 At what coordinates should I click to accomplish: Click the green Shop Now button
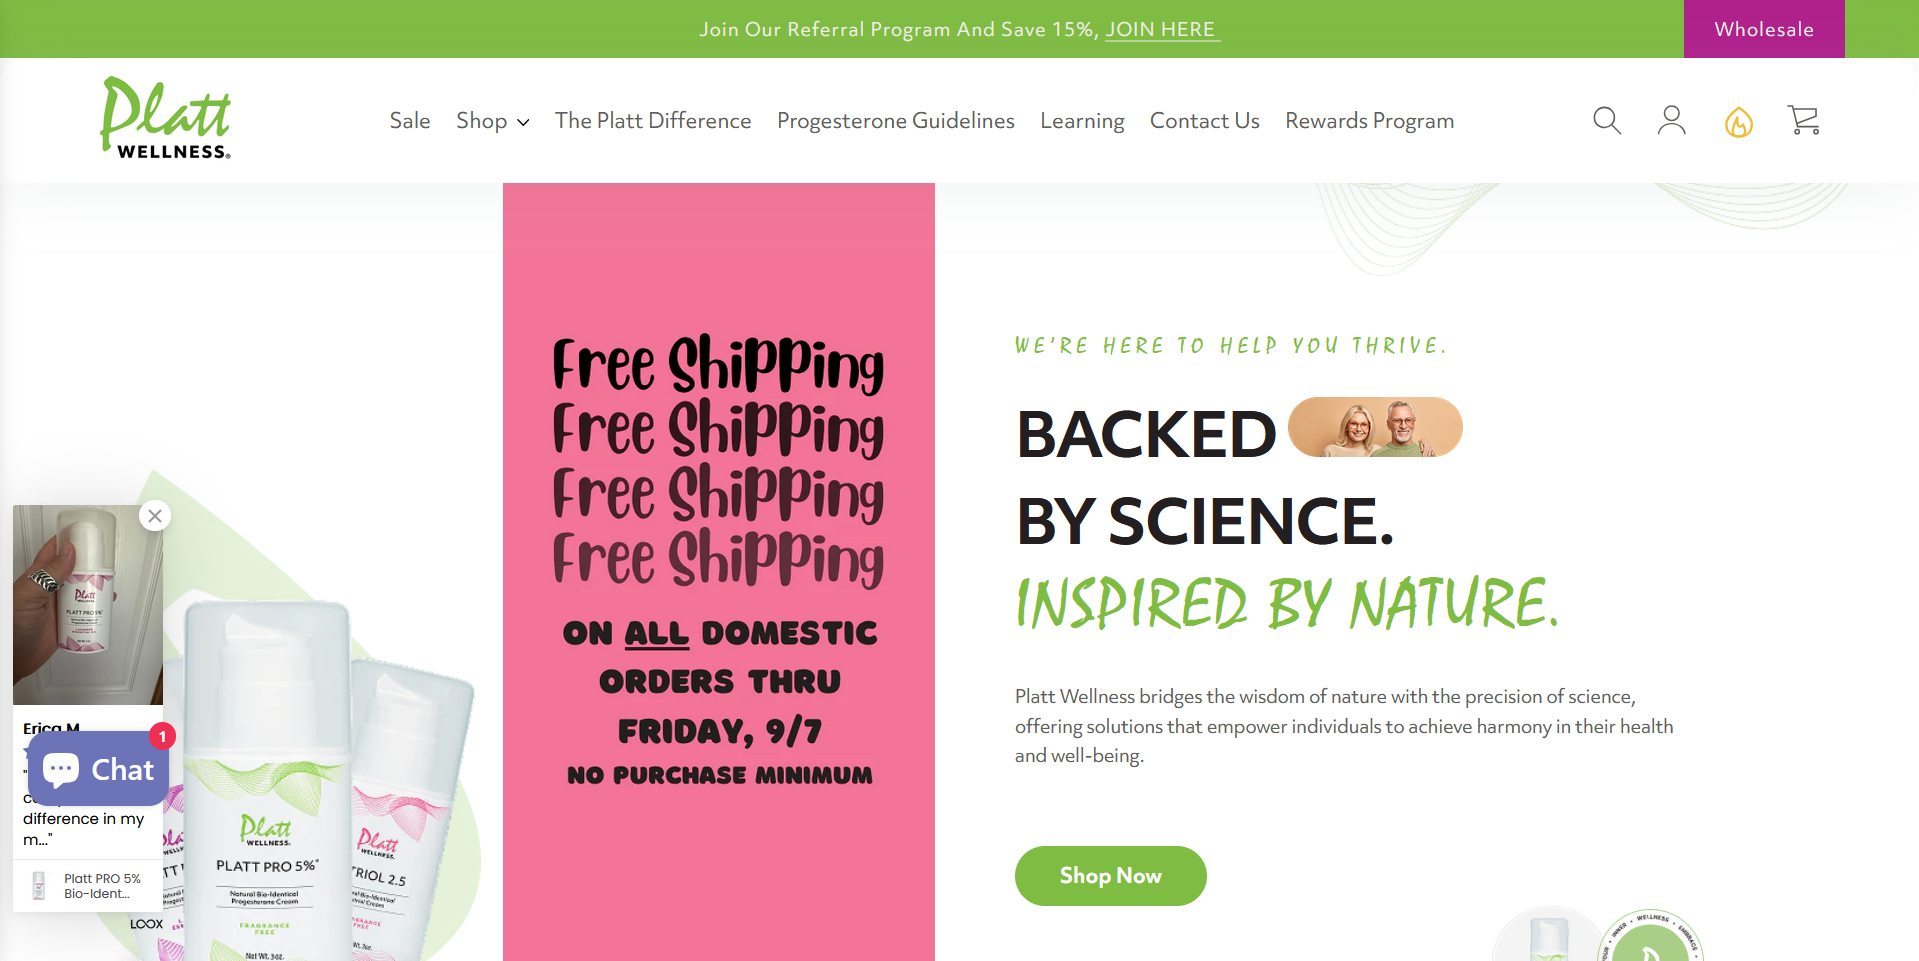[x=1110, y=876]
